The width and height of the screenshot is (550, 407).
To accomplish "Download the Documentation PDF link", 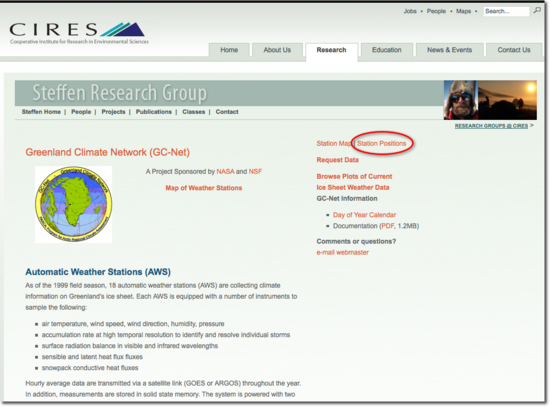I will tap(387, 226).
